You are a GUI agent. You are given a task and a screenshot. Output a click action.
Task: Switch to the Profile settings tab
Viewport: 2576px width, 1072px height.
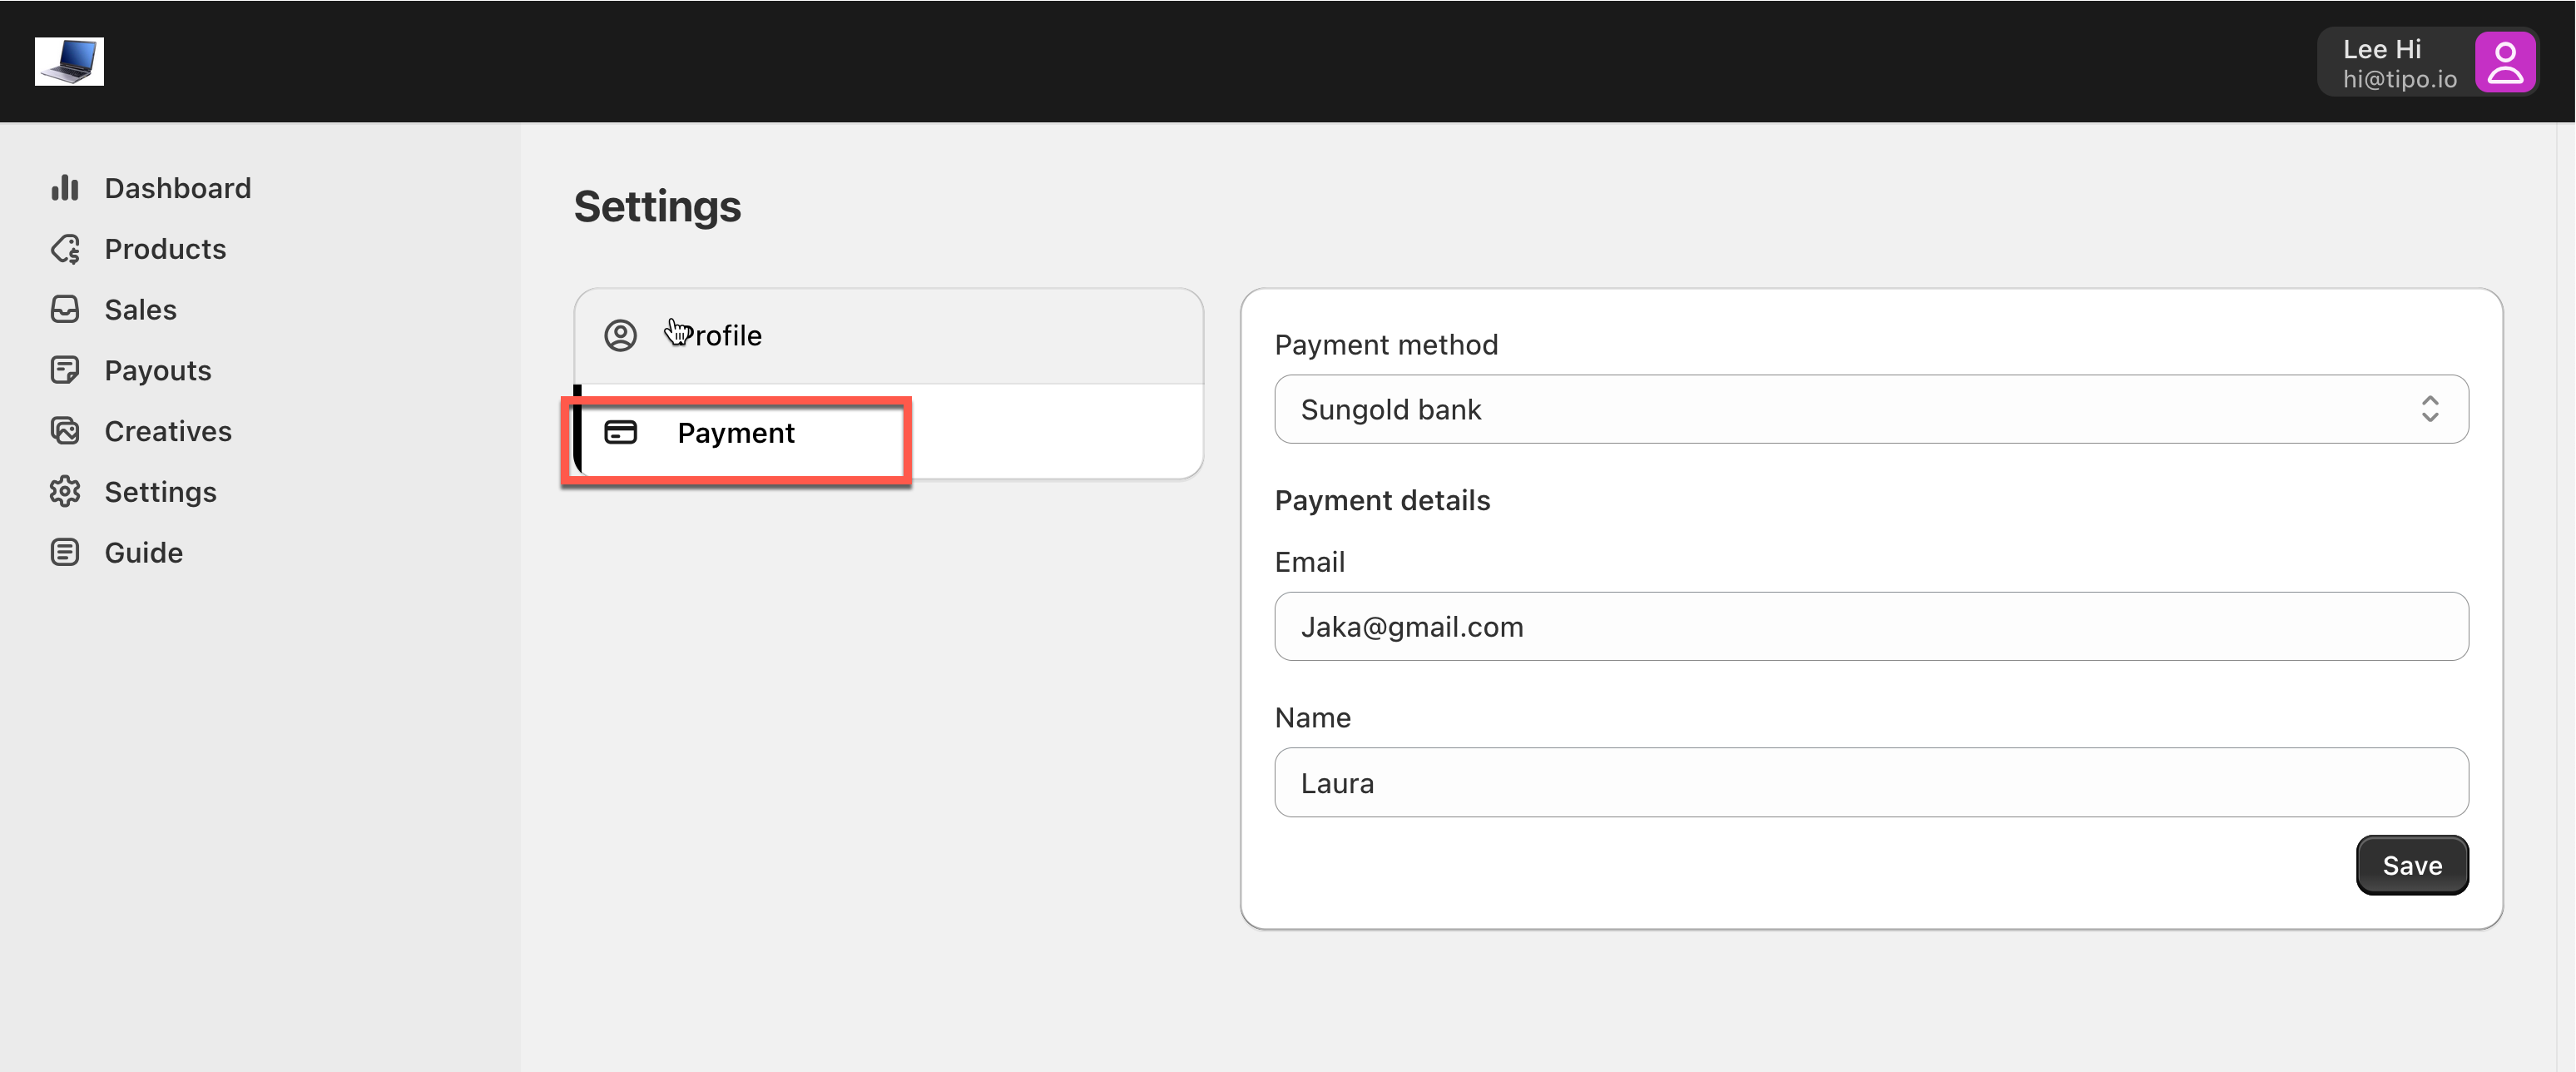888,336
